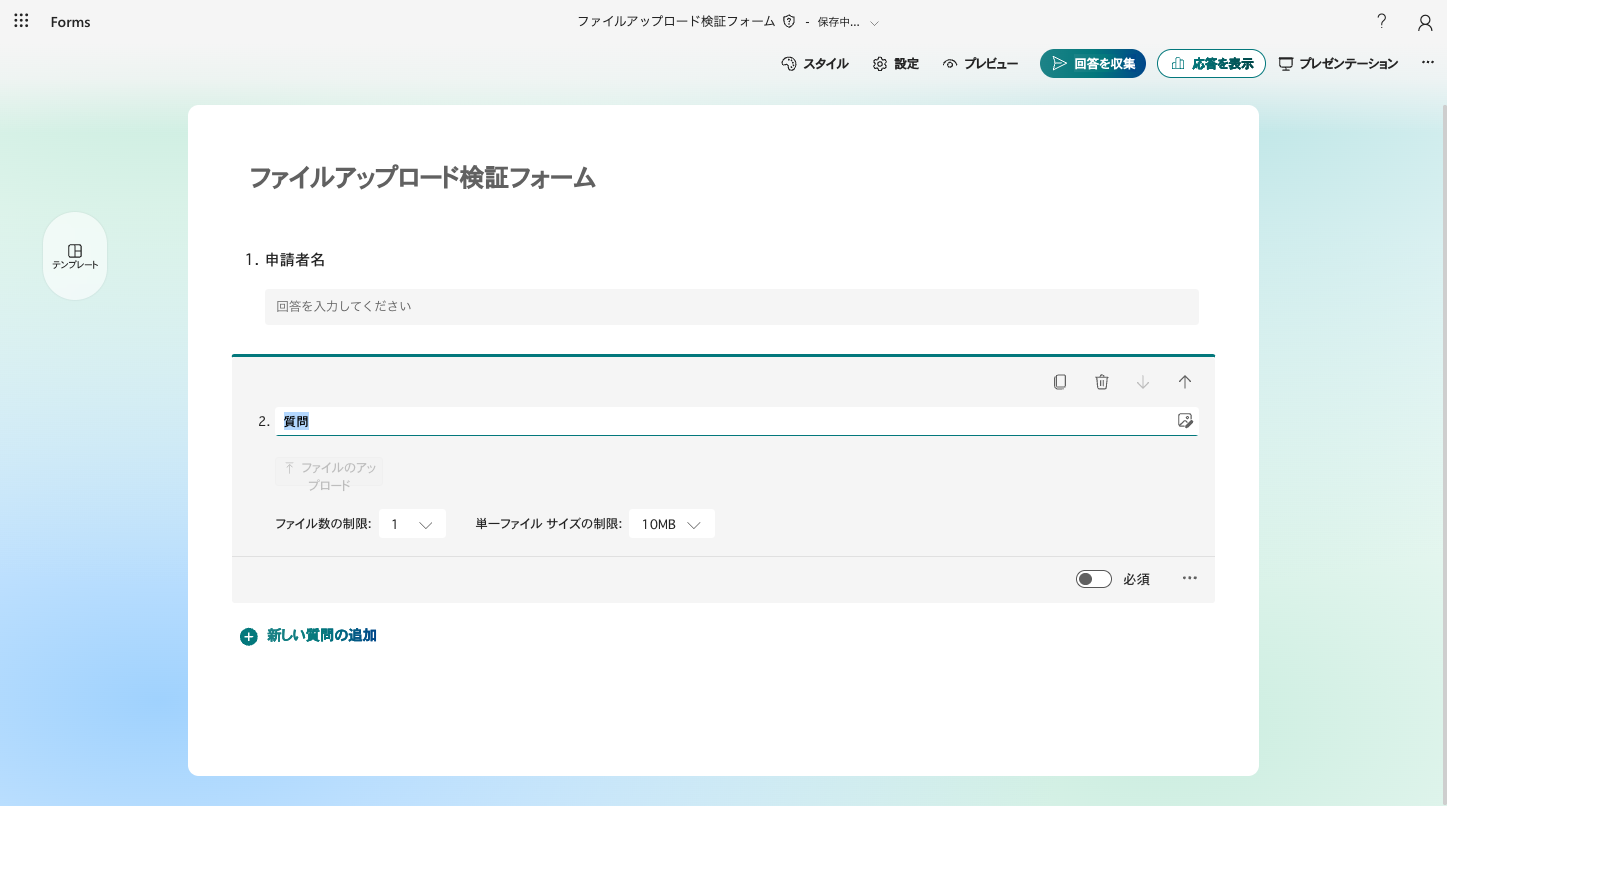Click the page vertical scrollbar
This screenshot has width=1607, height=895.
(1444, 454)
